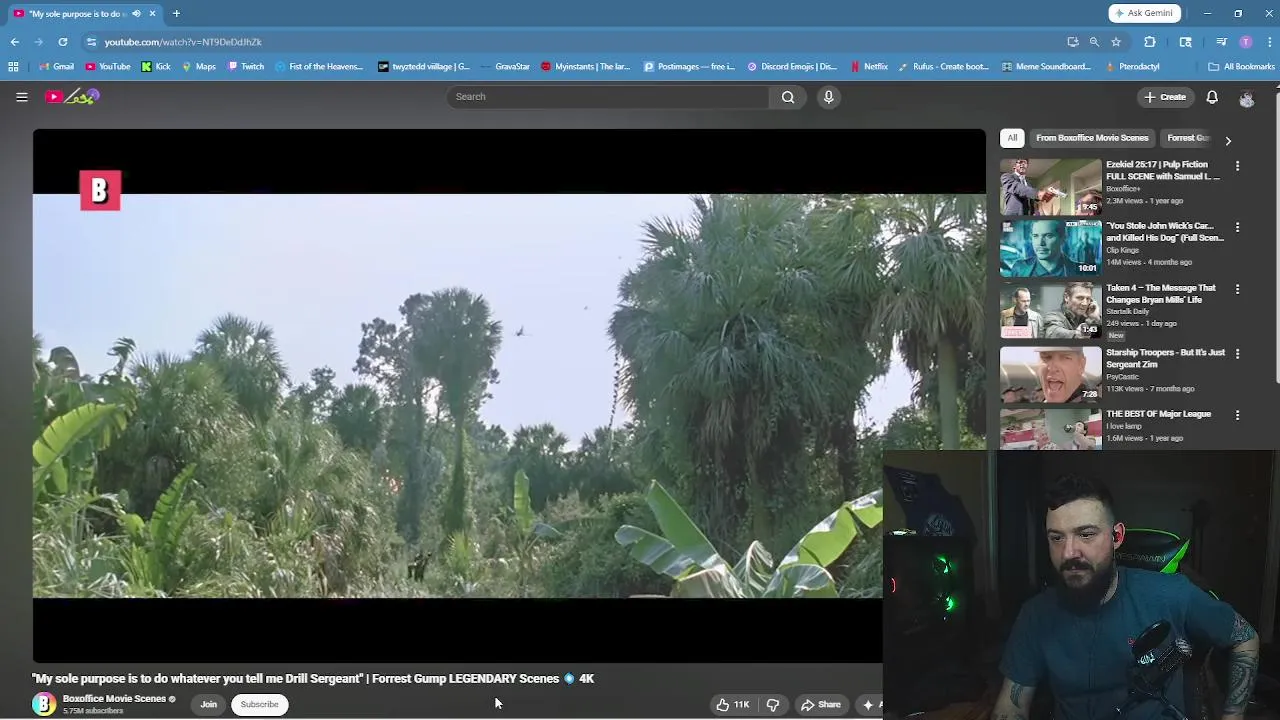Image resolution: width=1280 pixels, height=720 pixels.
Task: Start voice search with microphone icon
Action: (x=828, y=97)
